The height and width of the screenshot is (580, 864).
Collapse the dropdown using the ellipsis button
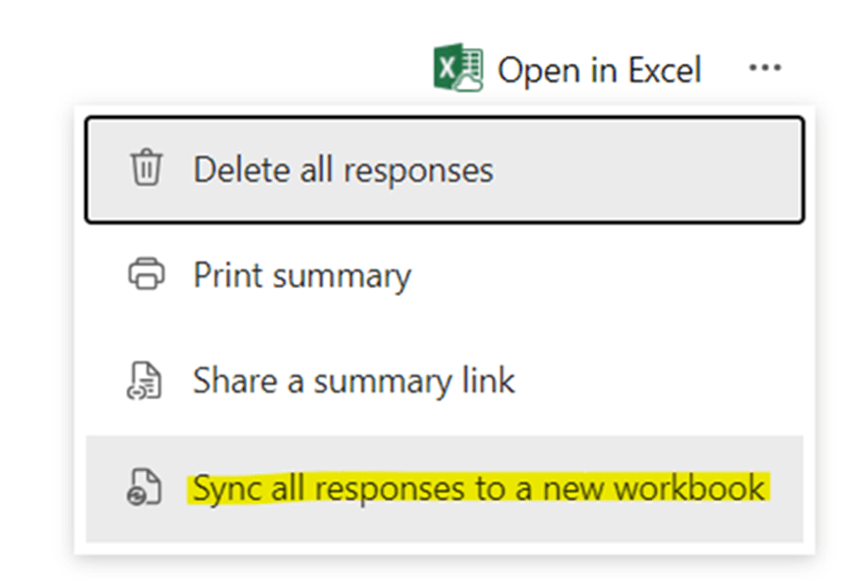[765, 68]
